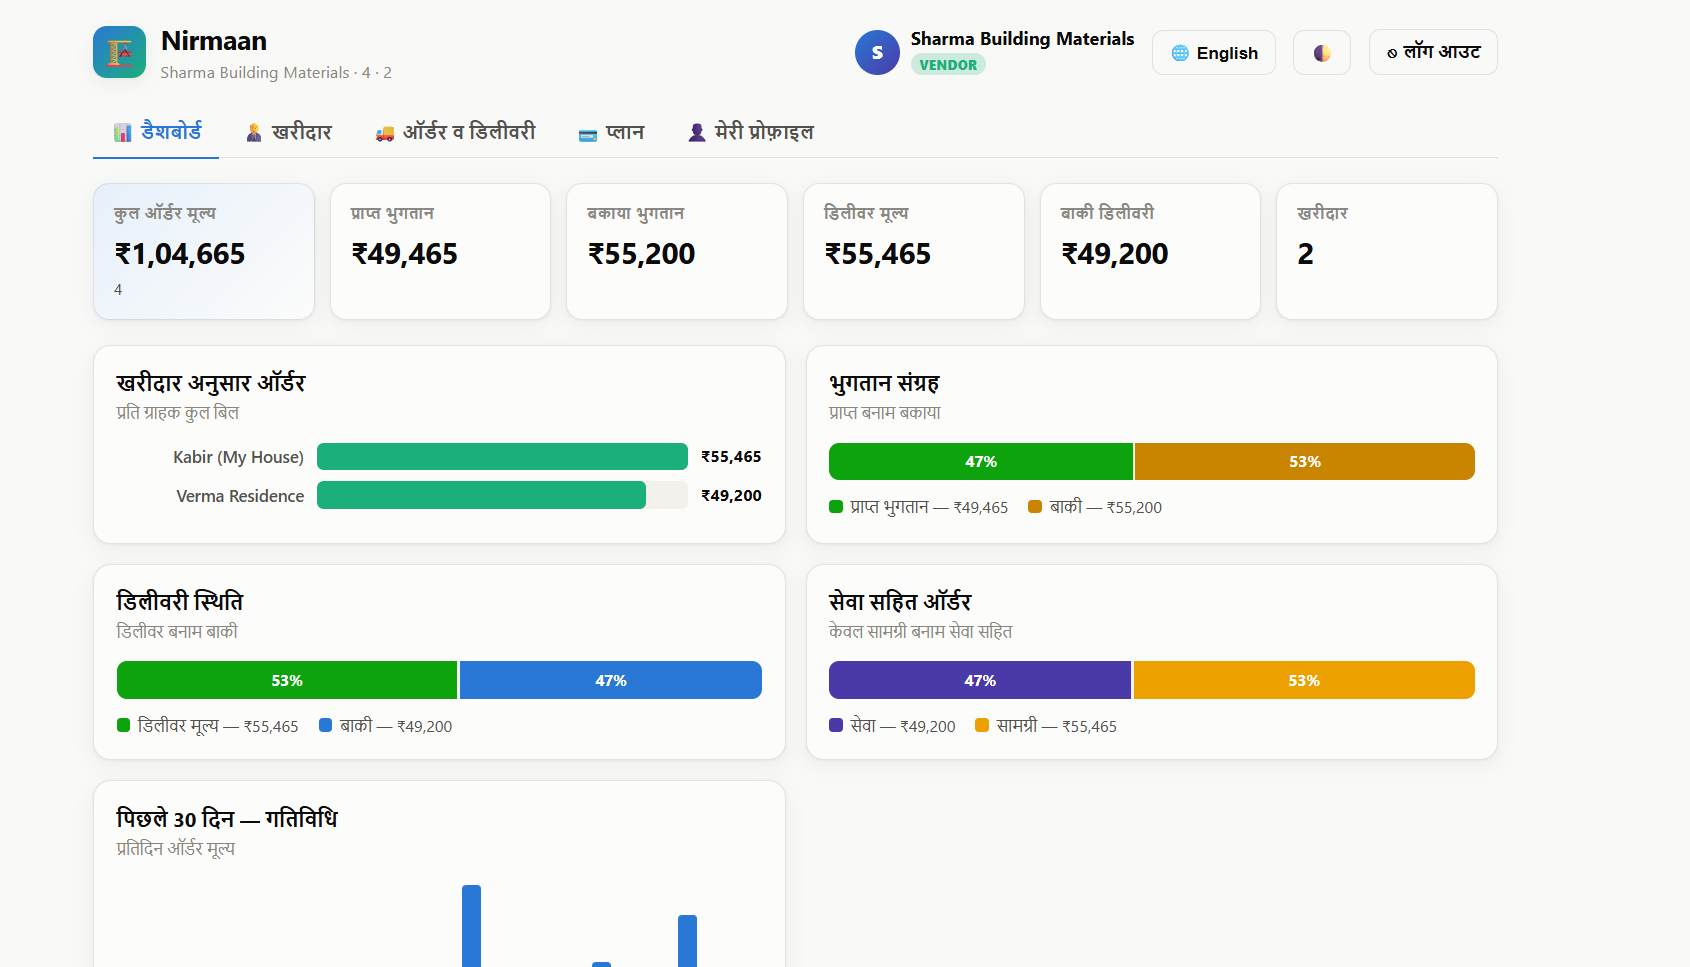Viewport: 1690px width, 967px height.
Task: Click the सेवा सहित ऑर्डर heading
Action: 900,601
